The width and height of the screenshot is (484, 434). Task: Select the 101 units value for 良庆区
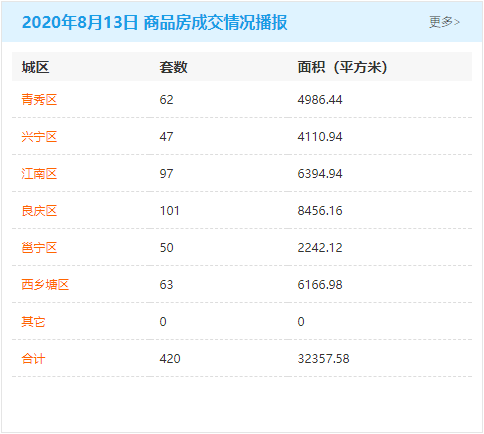pos(170,211)
